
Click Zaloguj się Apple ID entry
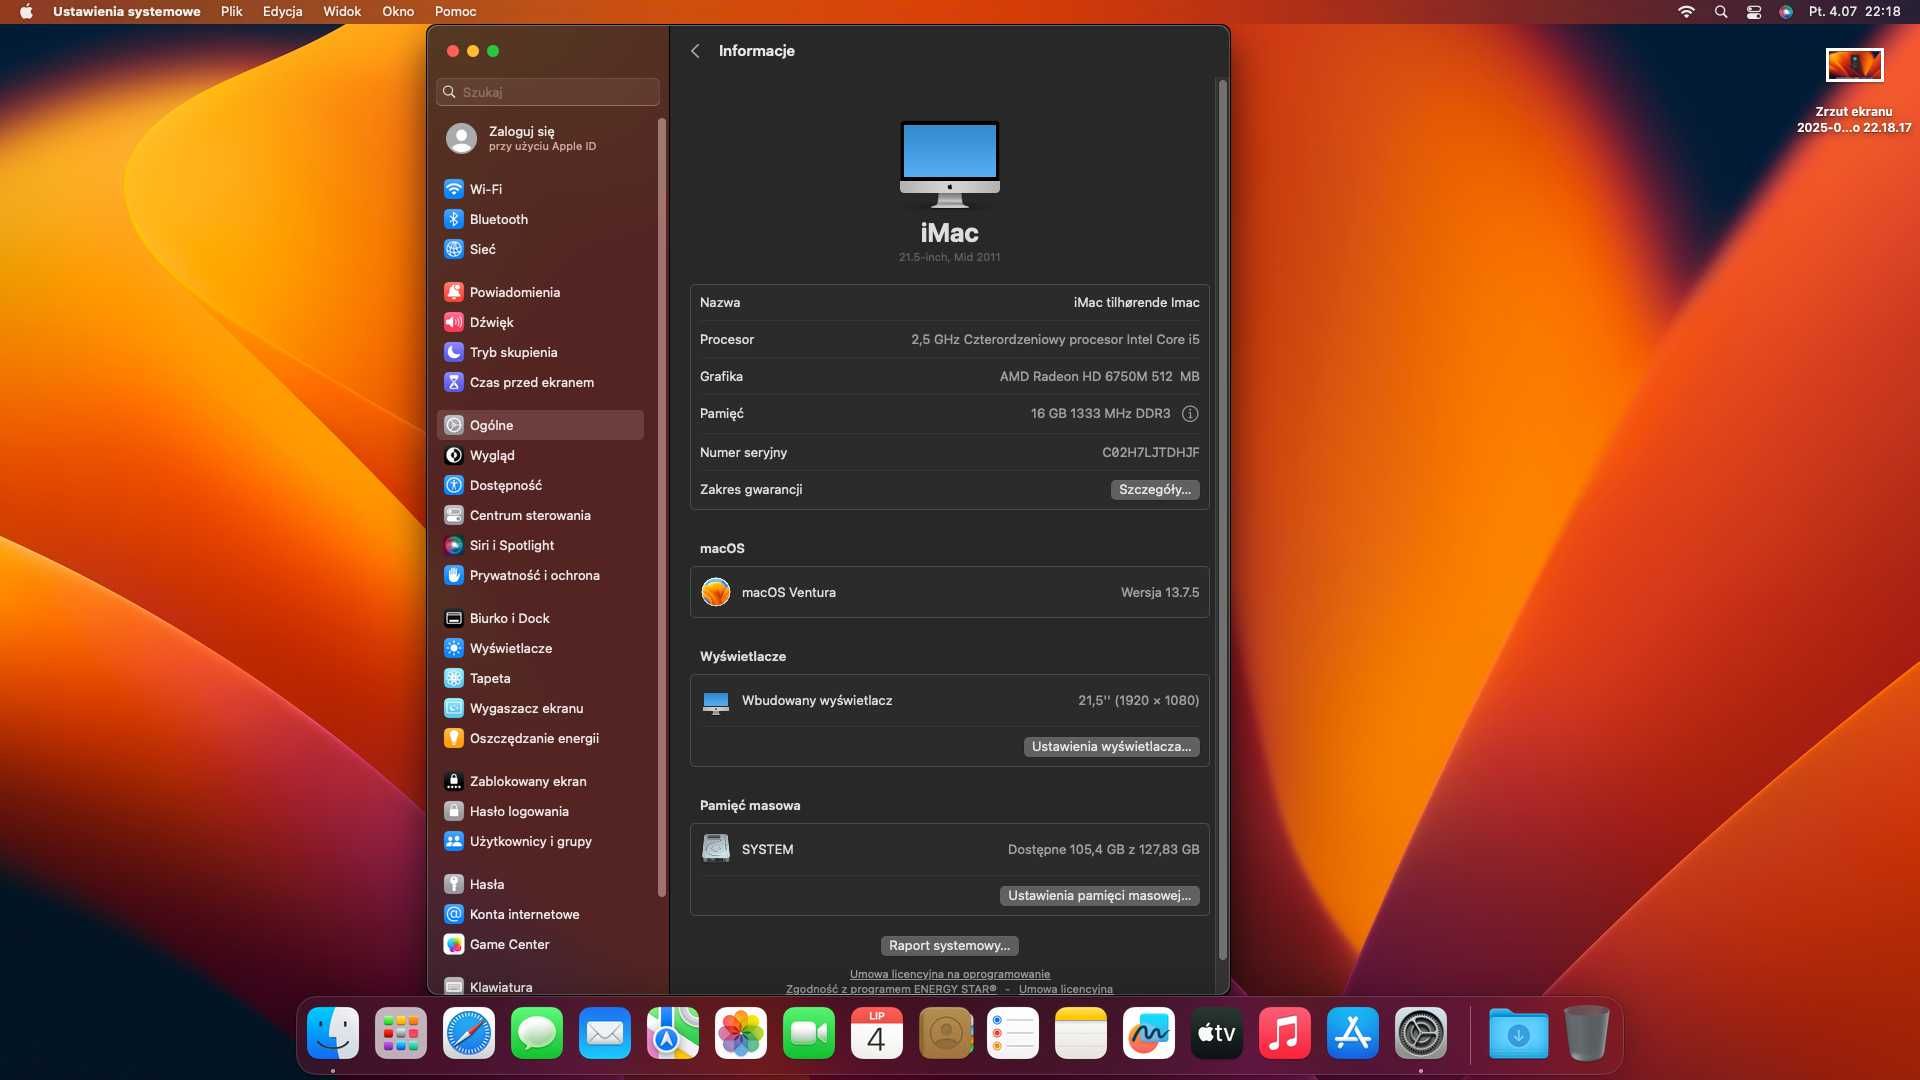(x=540, y=138)
